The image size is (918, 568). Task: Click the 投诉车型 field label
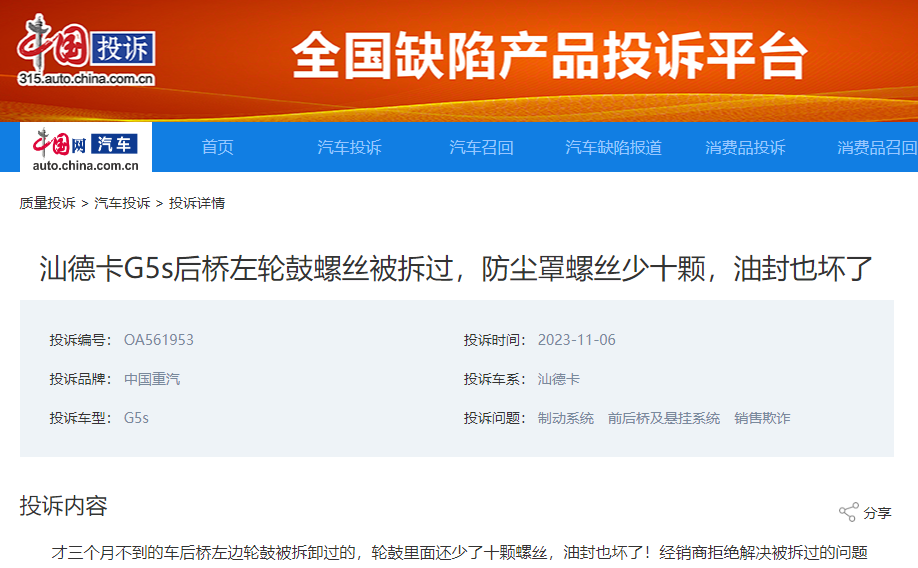pyautogui.click(x=80, y=418)
